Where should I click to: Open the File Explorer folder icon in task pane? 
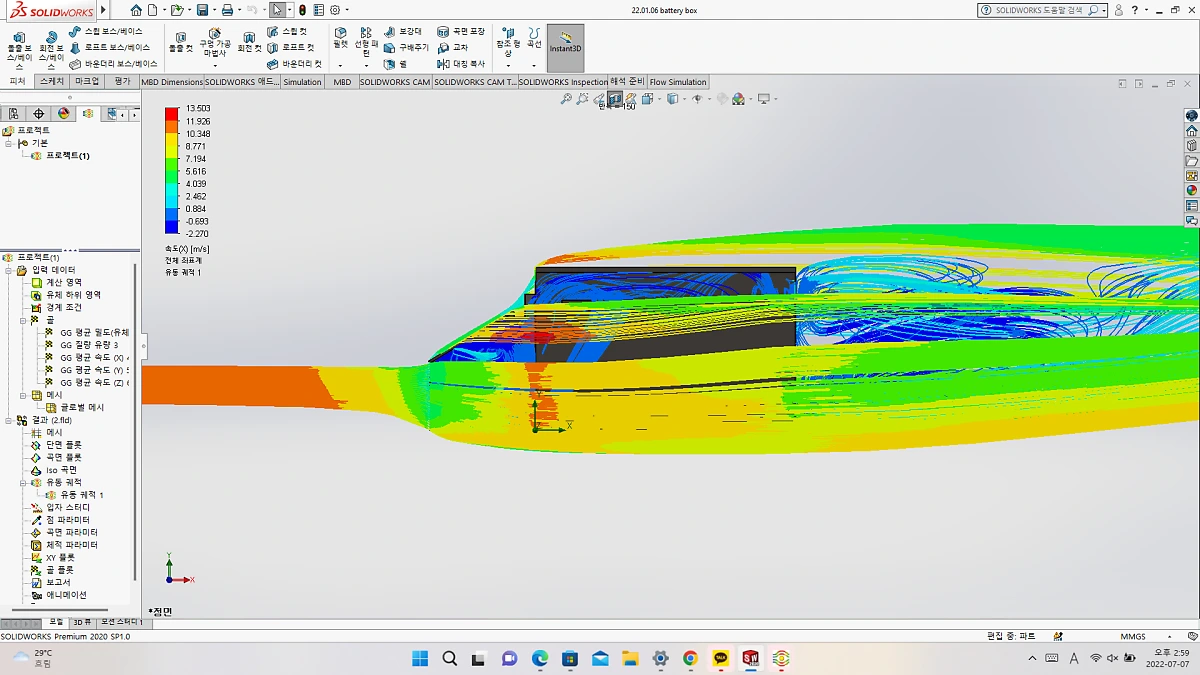tap(1191, 161)
